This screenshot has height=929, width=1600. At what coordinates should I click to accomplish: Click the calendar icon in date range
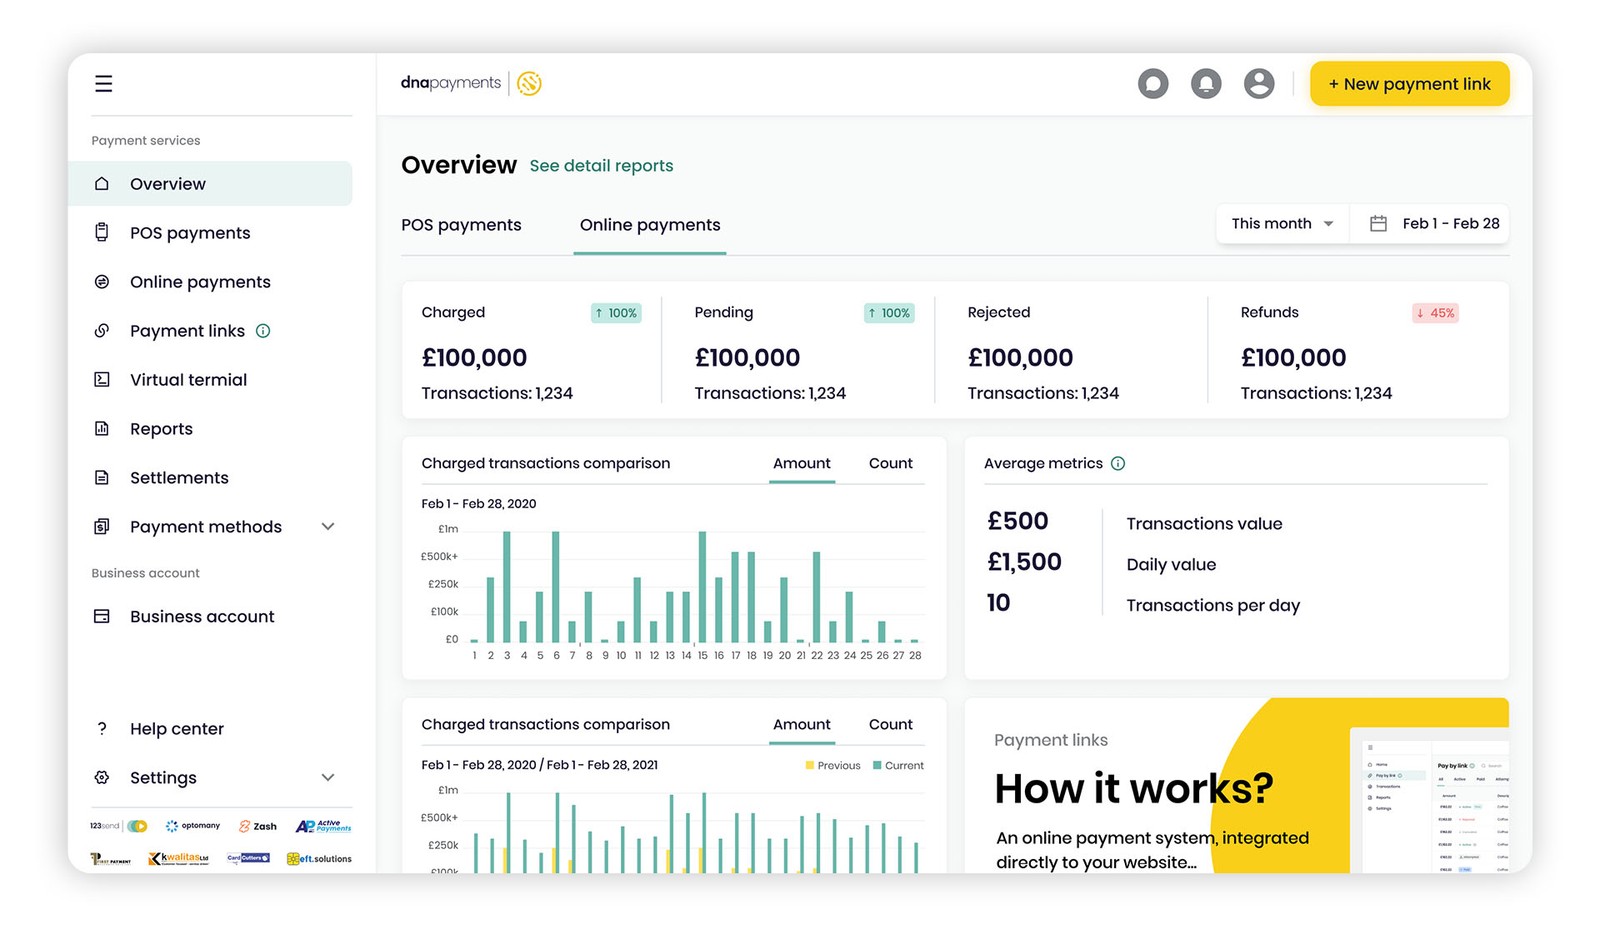click(1378, 224)
